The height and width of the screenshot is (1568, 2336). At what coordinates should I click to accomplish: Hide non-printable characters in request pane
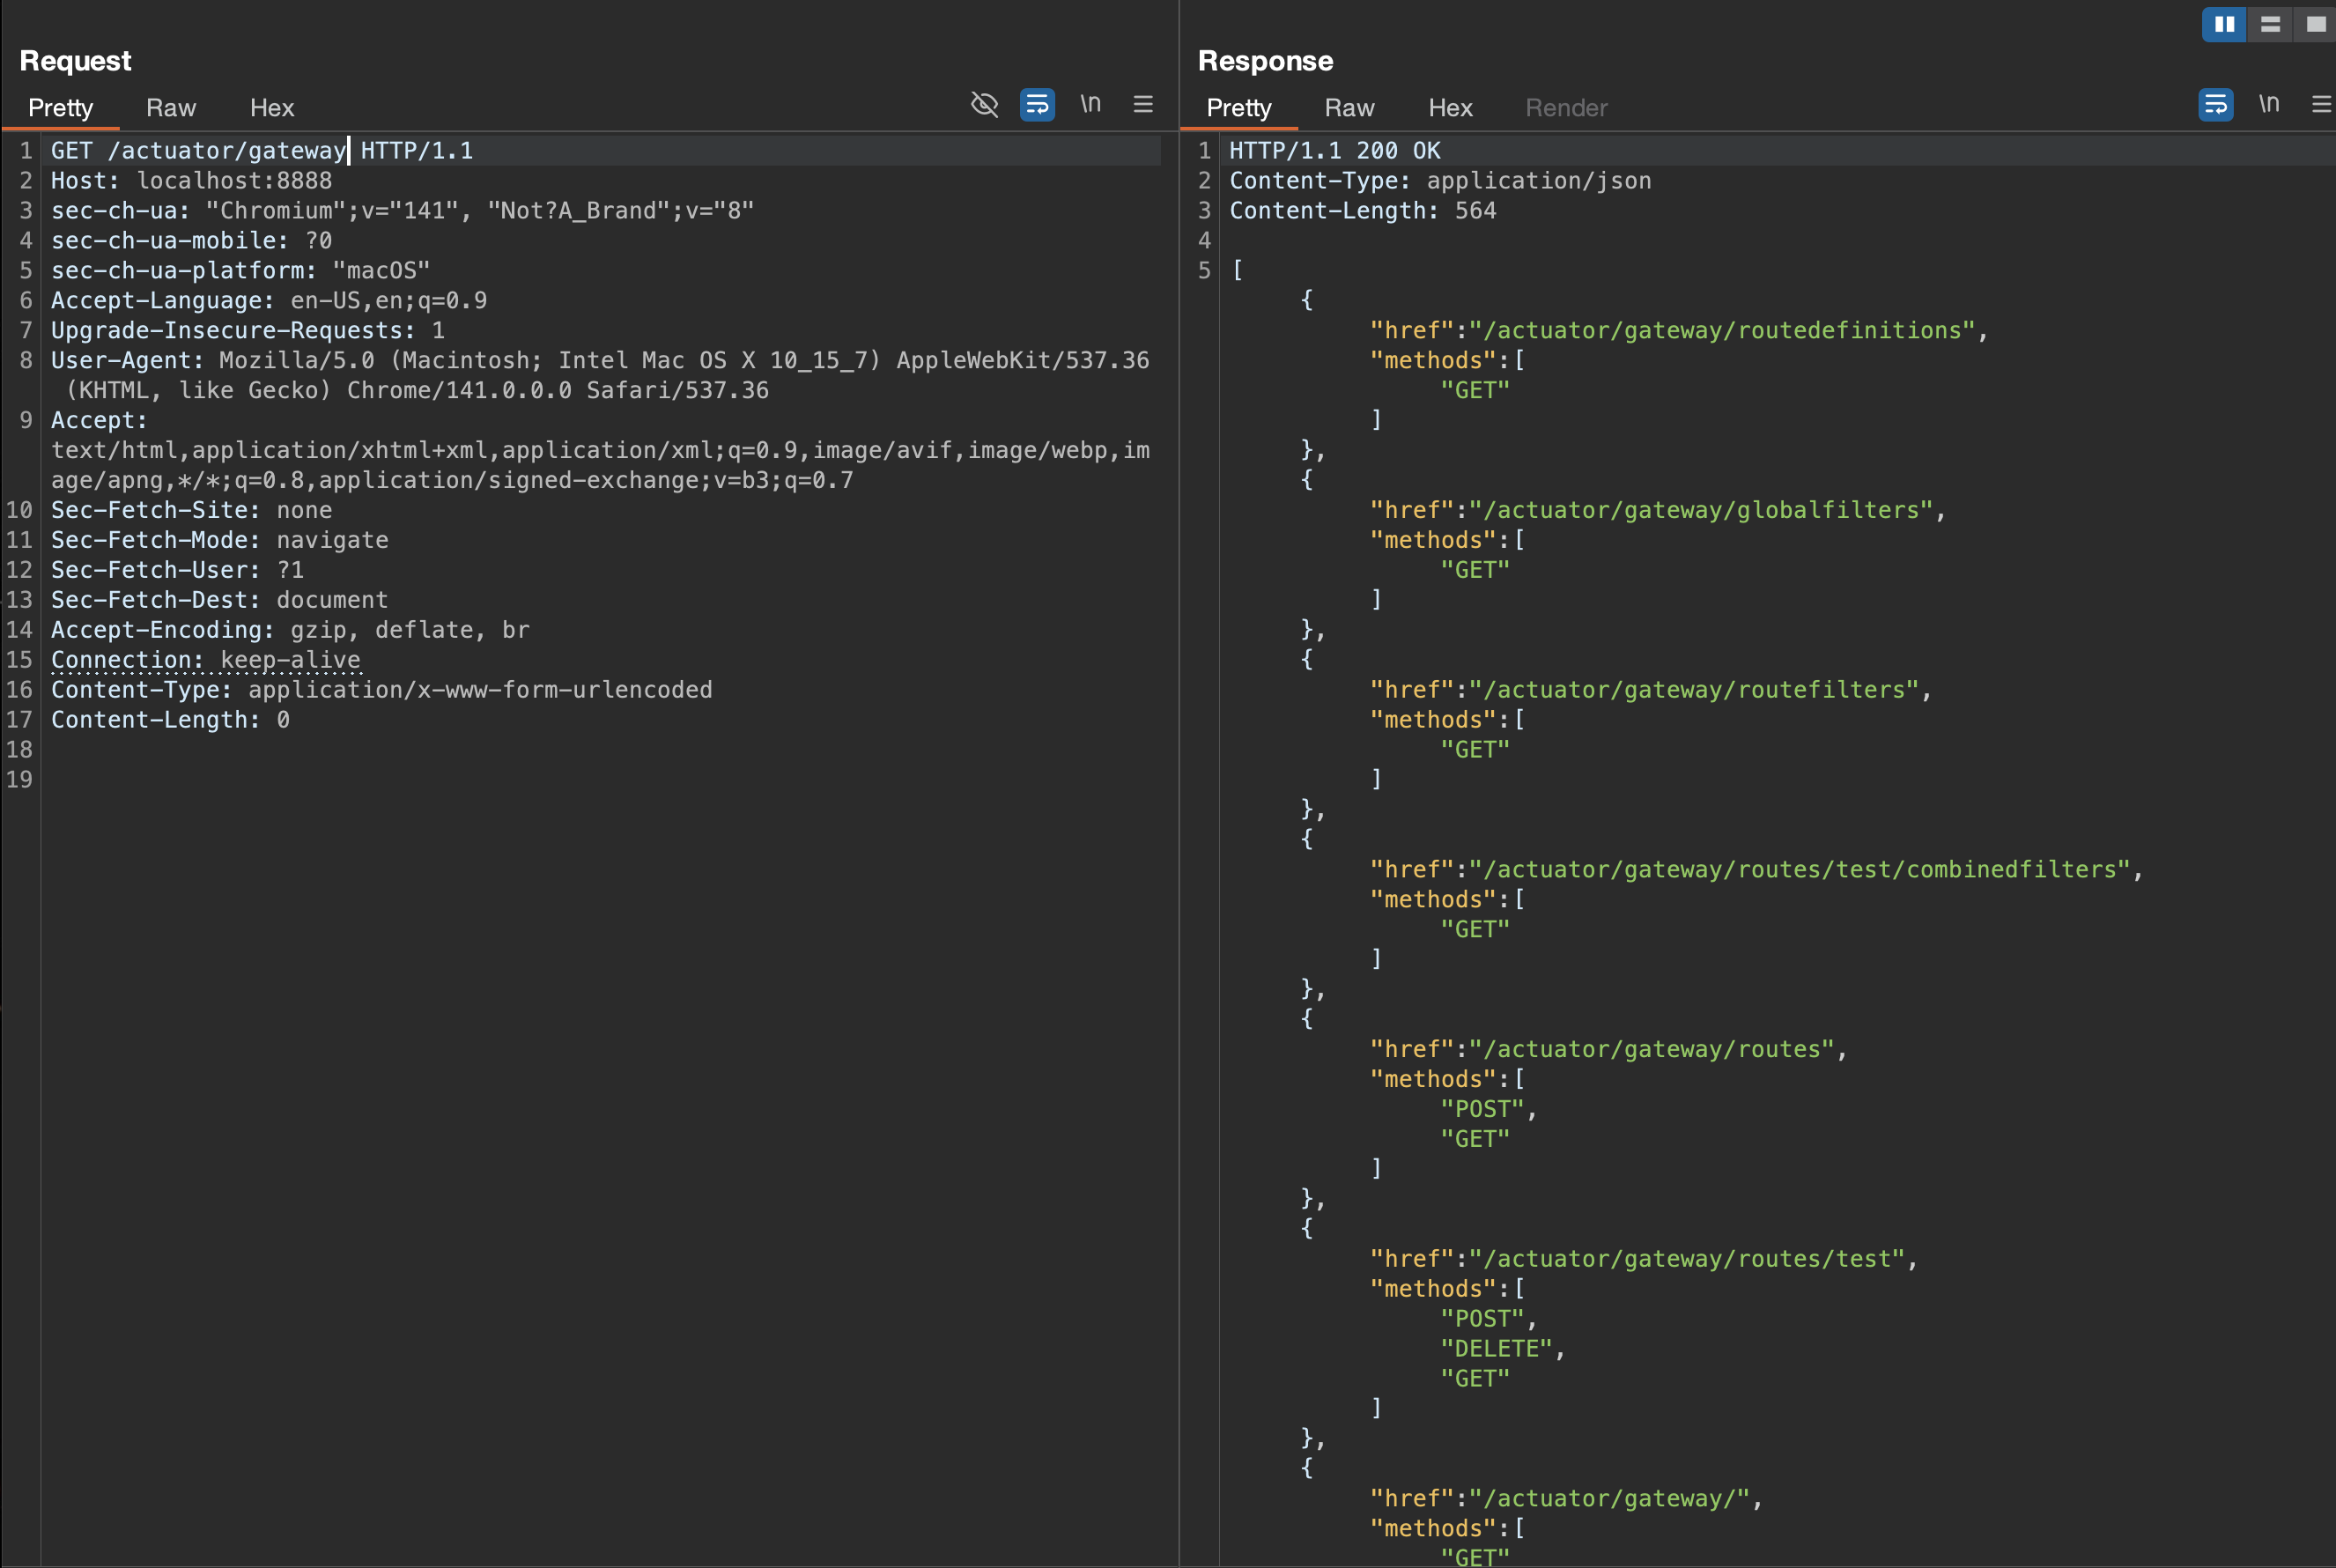[984, 104]
